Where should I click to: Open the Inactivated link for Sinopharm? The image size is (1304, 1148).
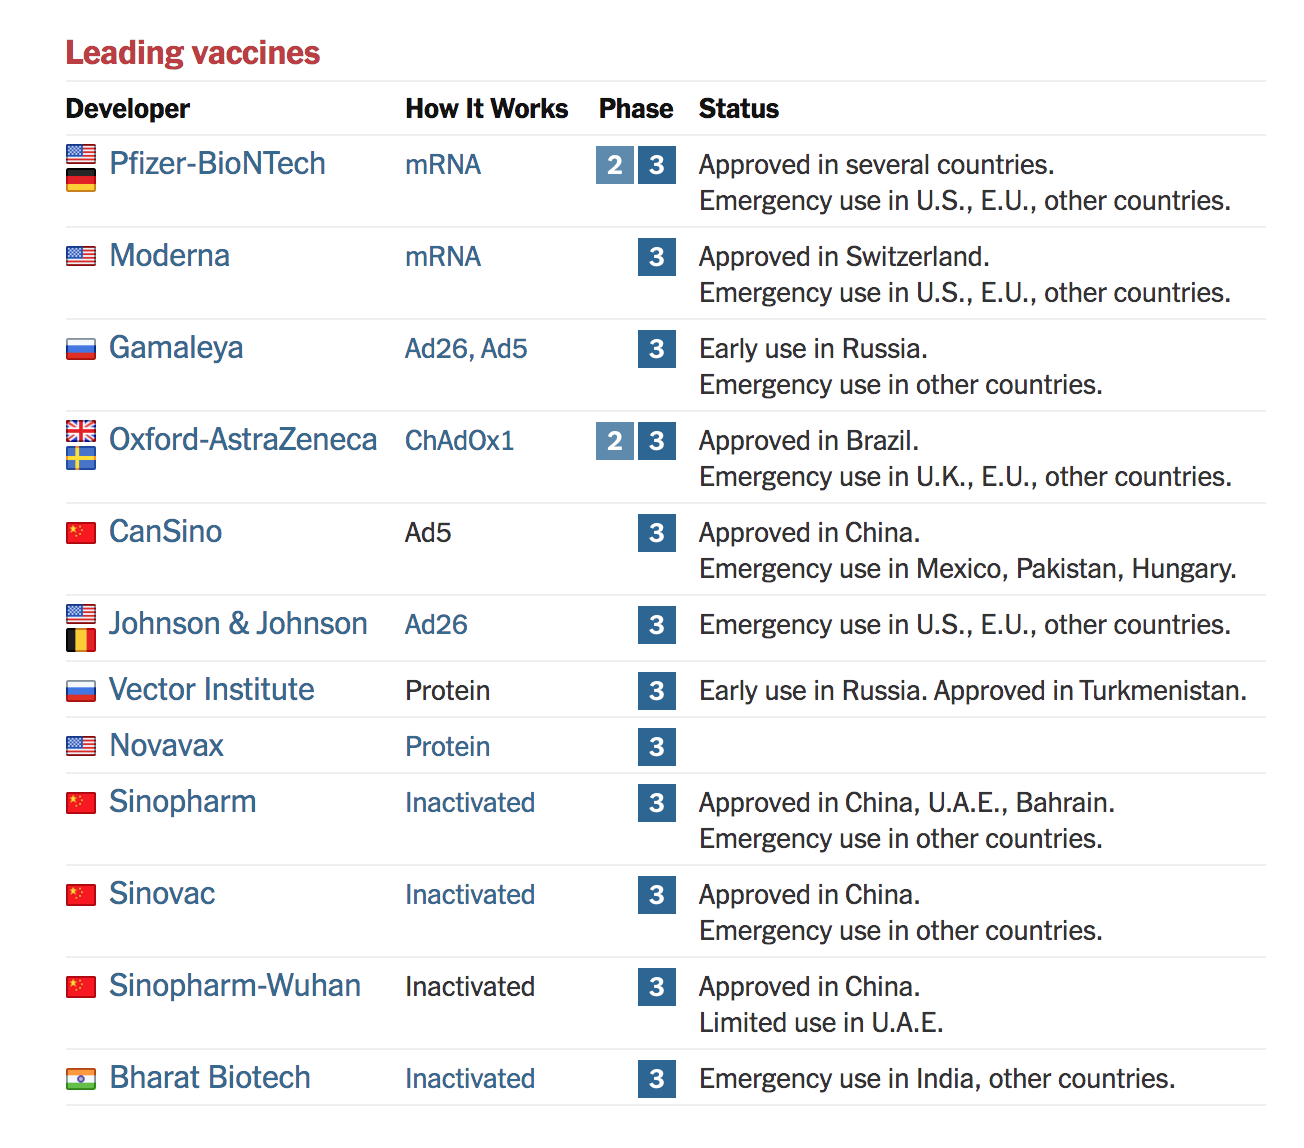pos(470,803)
